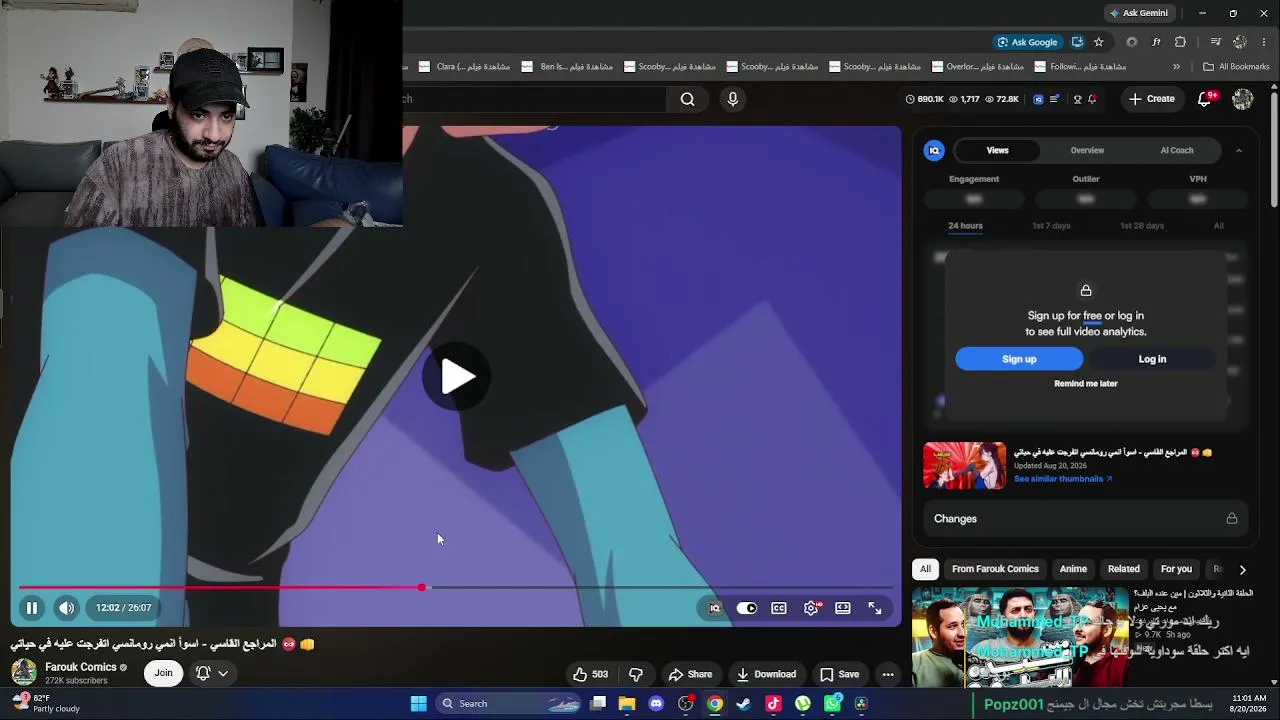Screen dimensions: 1280x720
Task: Click the vidIQ alert bell in header
Action: (x=1092, y=99)
